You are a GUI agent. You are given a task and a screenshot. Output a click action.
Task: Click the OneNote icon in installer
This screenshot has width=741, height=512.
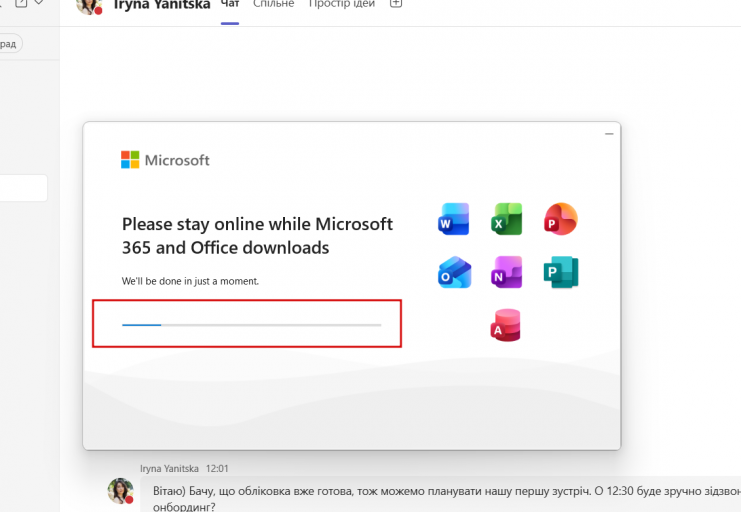[507, 272]
